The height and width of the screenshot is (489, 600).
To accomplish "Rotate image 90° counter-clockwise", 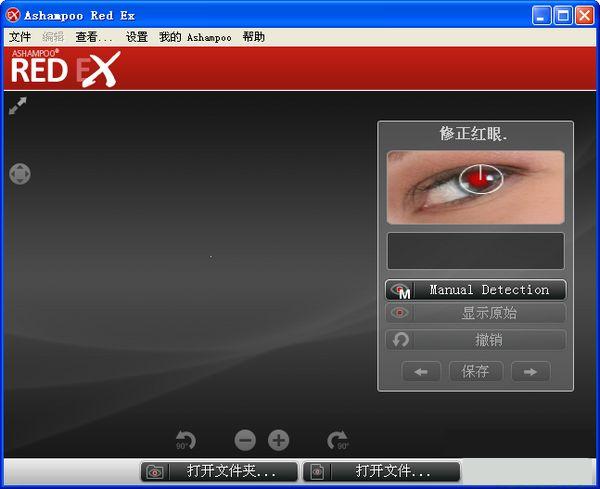I will point(186,440).
